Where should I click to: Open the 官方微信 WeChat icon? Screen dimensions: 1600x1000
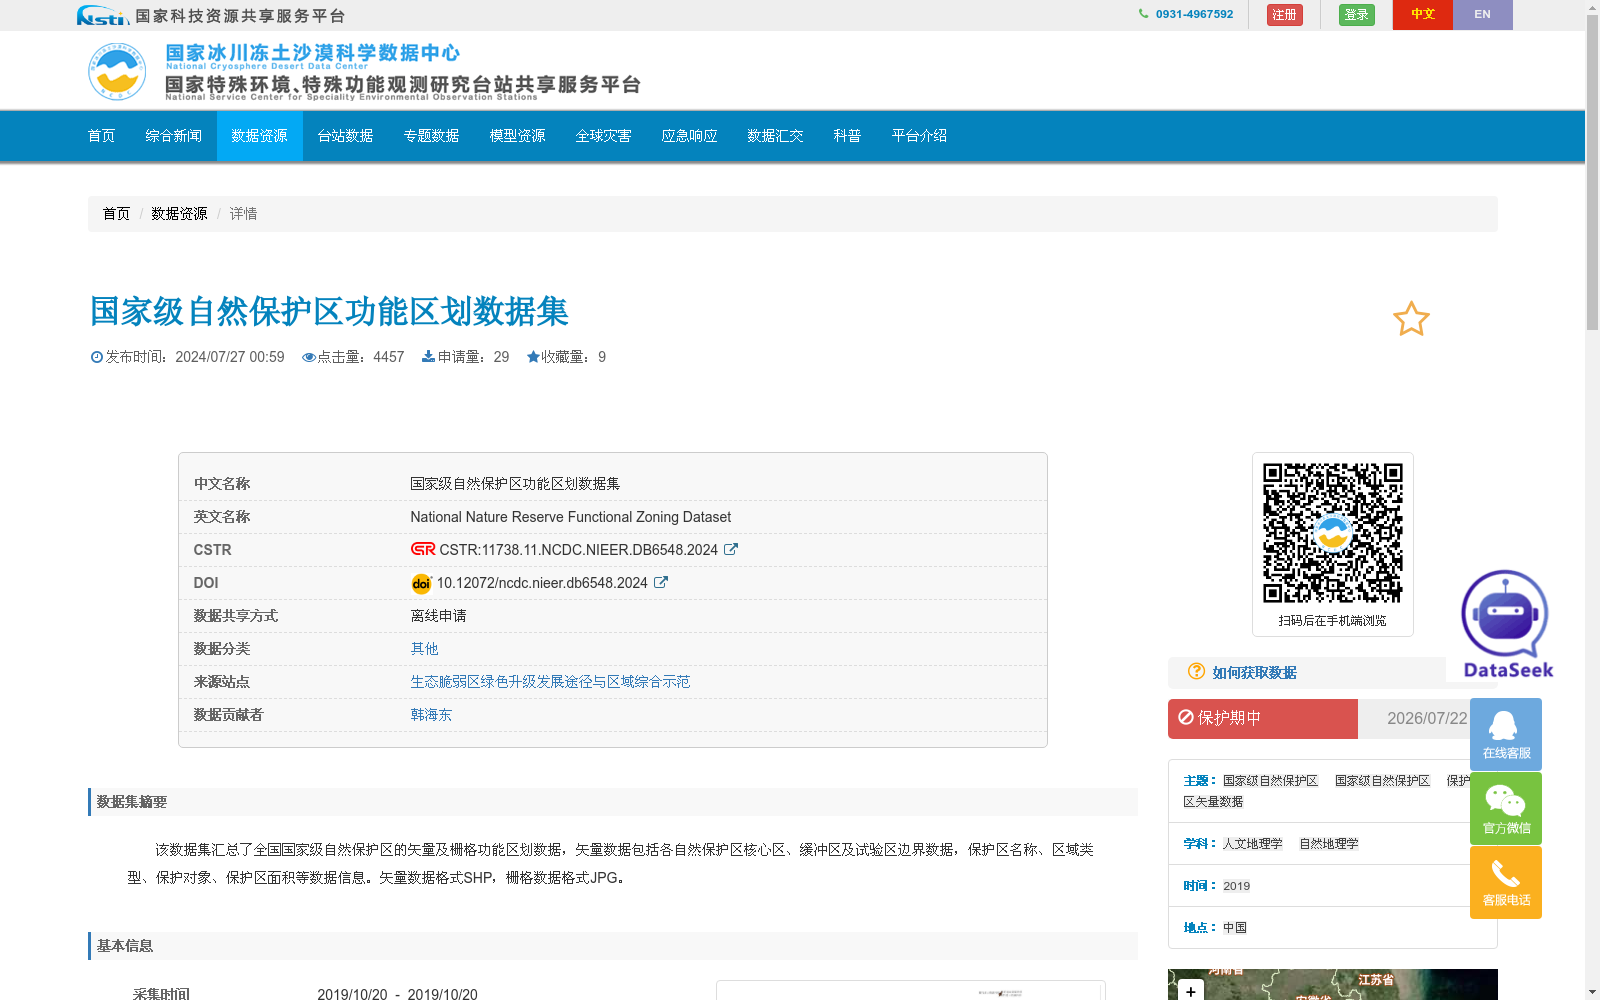point(1505,805)
